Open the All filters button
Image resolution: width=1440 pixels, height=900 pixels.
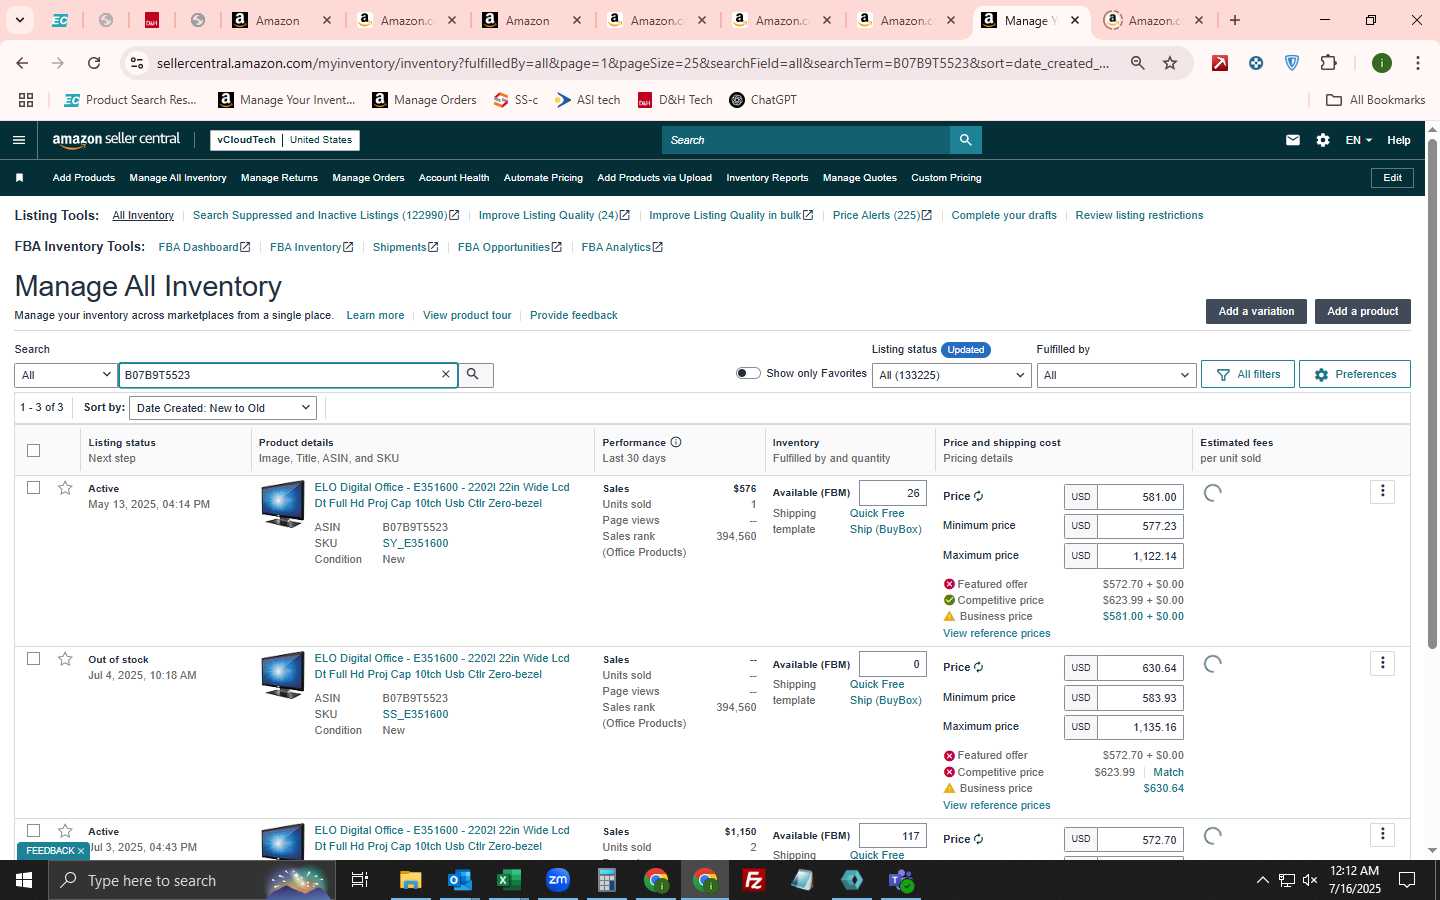tap(1248, 374)
